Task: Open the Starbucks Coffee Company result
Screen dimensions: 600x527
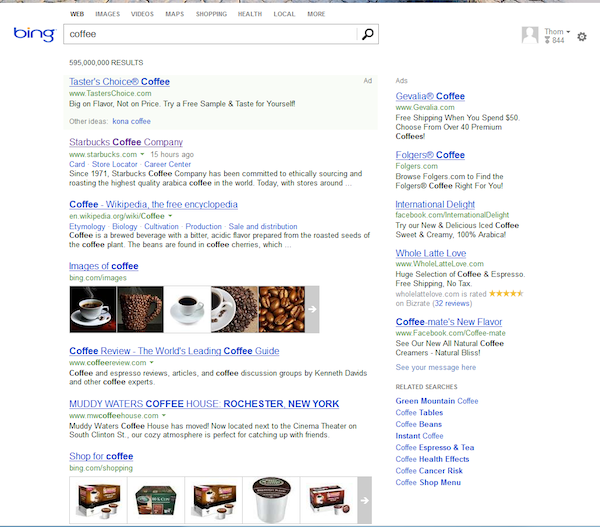Action: pos(126,142)
